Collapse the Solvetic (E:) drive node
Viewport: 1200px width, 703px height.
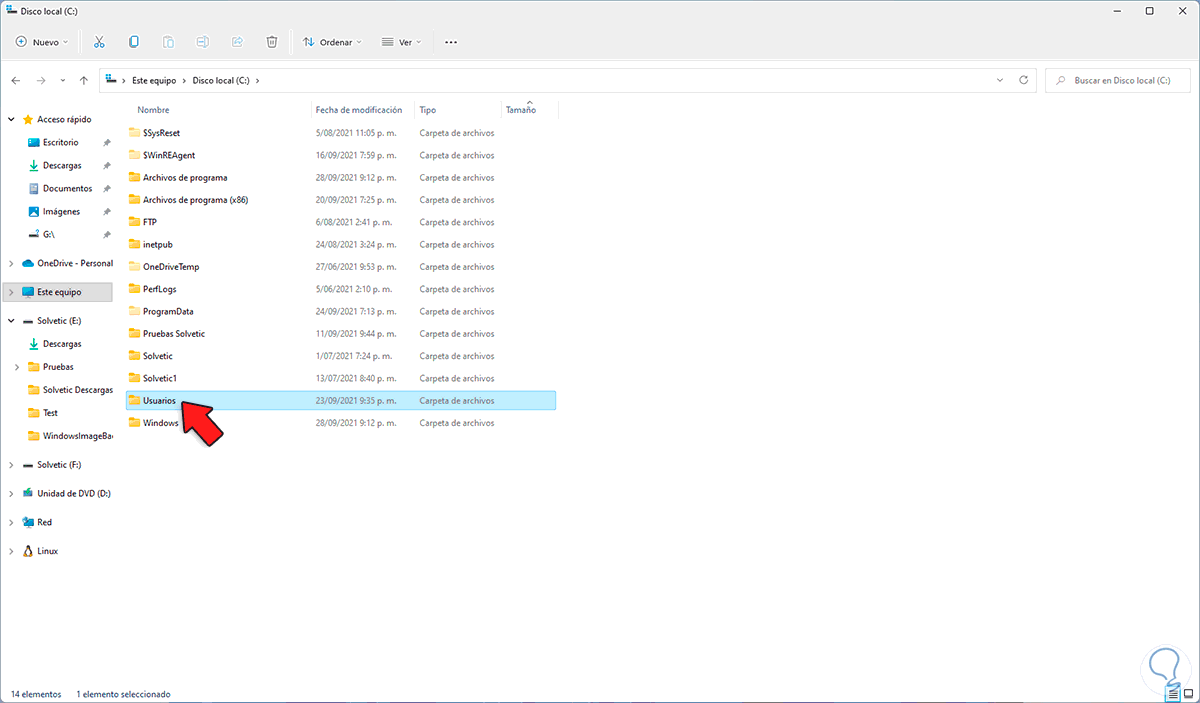(11, 321)
